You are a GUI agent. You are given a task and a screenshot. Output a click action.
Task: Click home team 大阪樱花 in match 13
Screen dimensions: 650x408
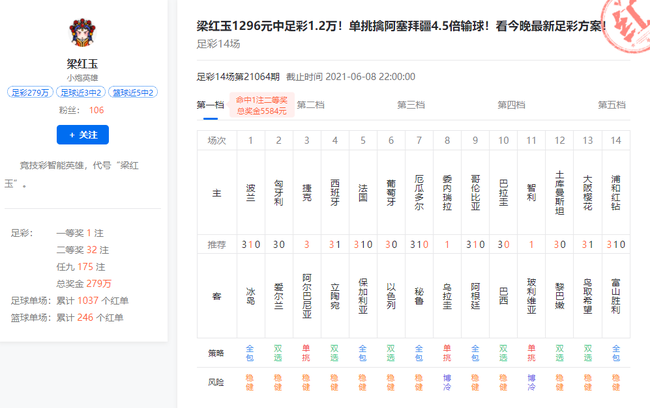(588, 193)
